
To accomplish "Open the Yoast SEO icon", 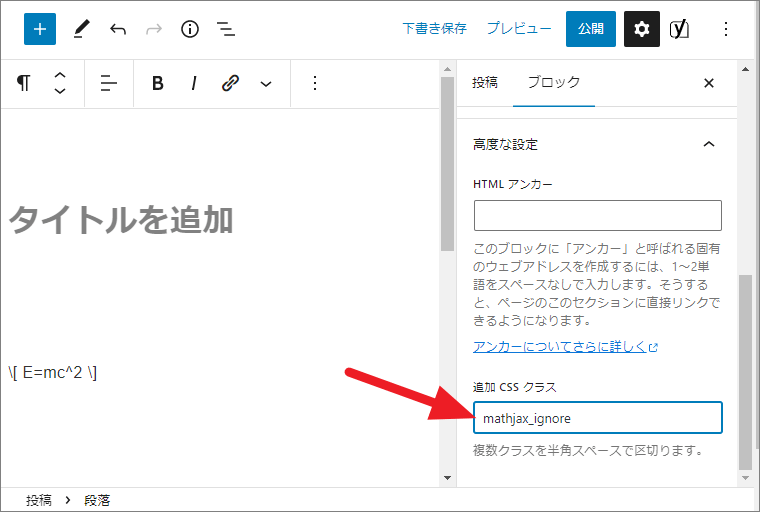I will [x=681, y=29].
